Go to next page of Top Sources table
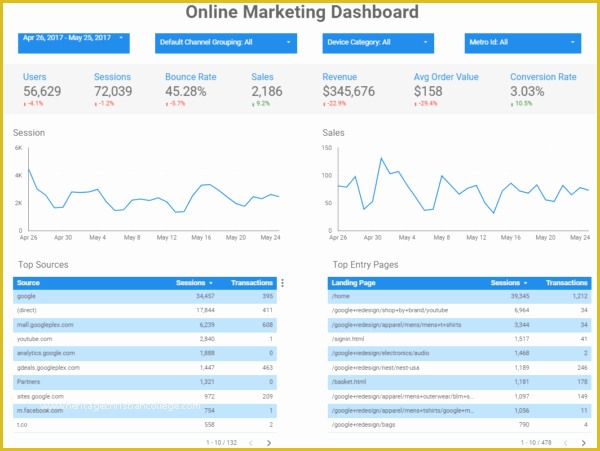600x451 pixels. pyautogui.click(x=269, y=443)
